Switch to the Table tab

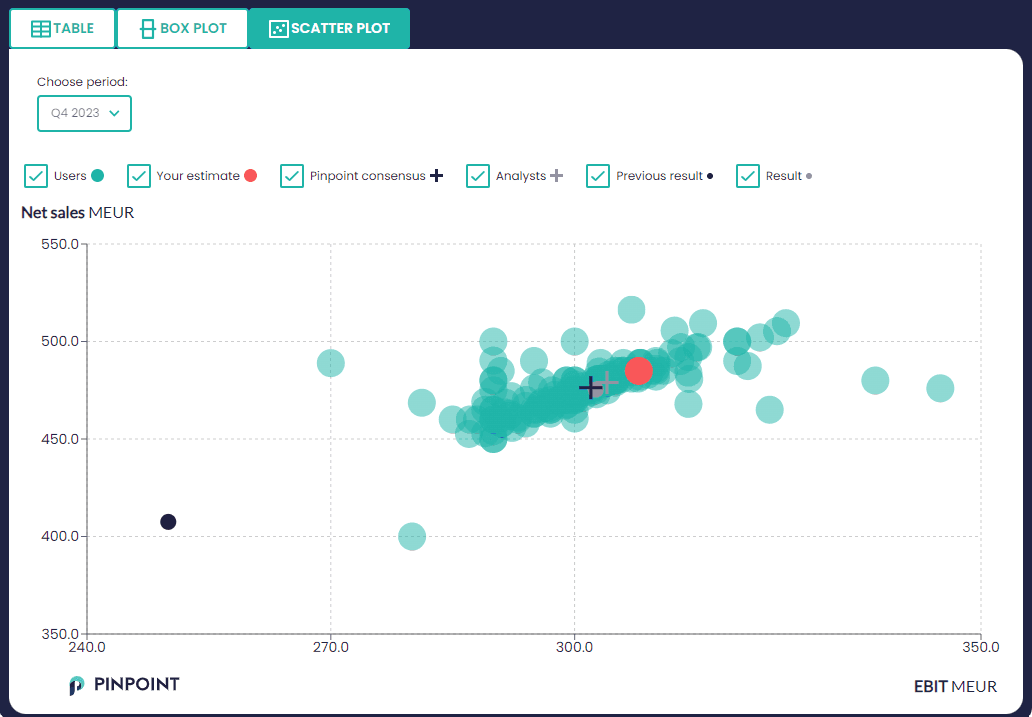(62, 29)
